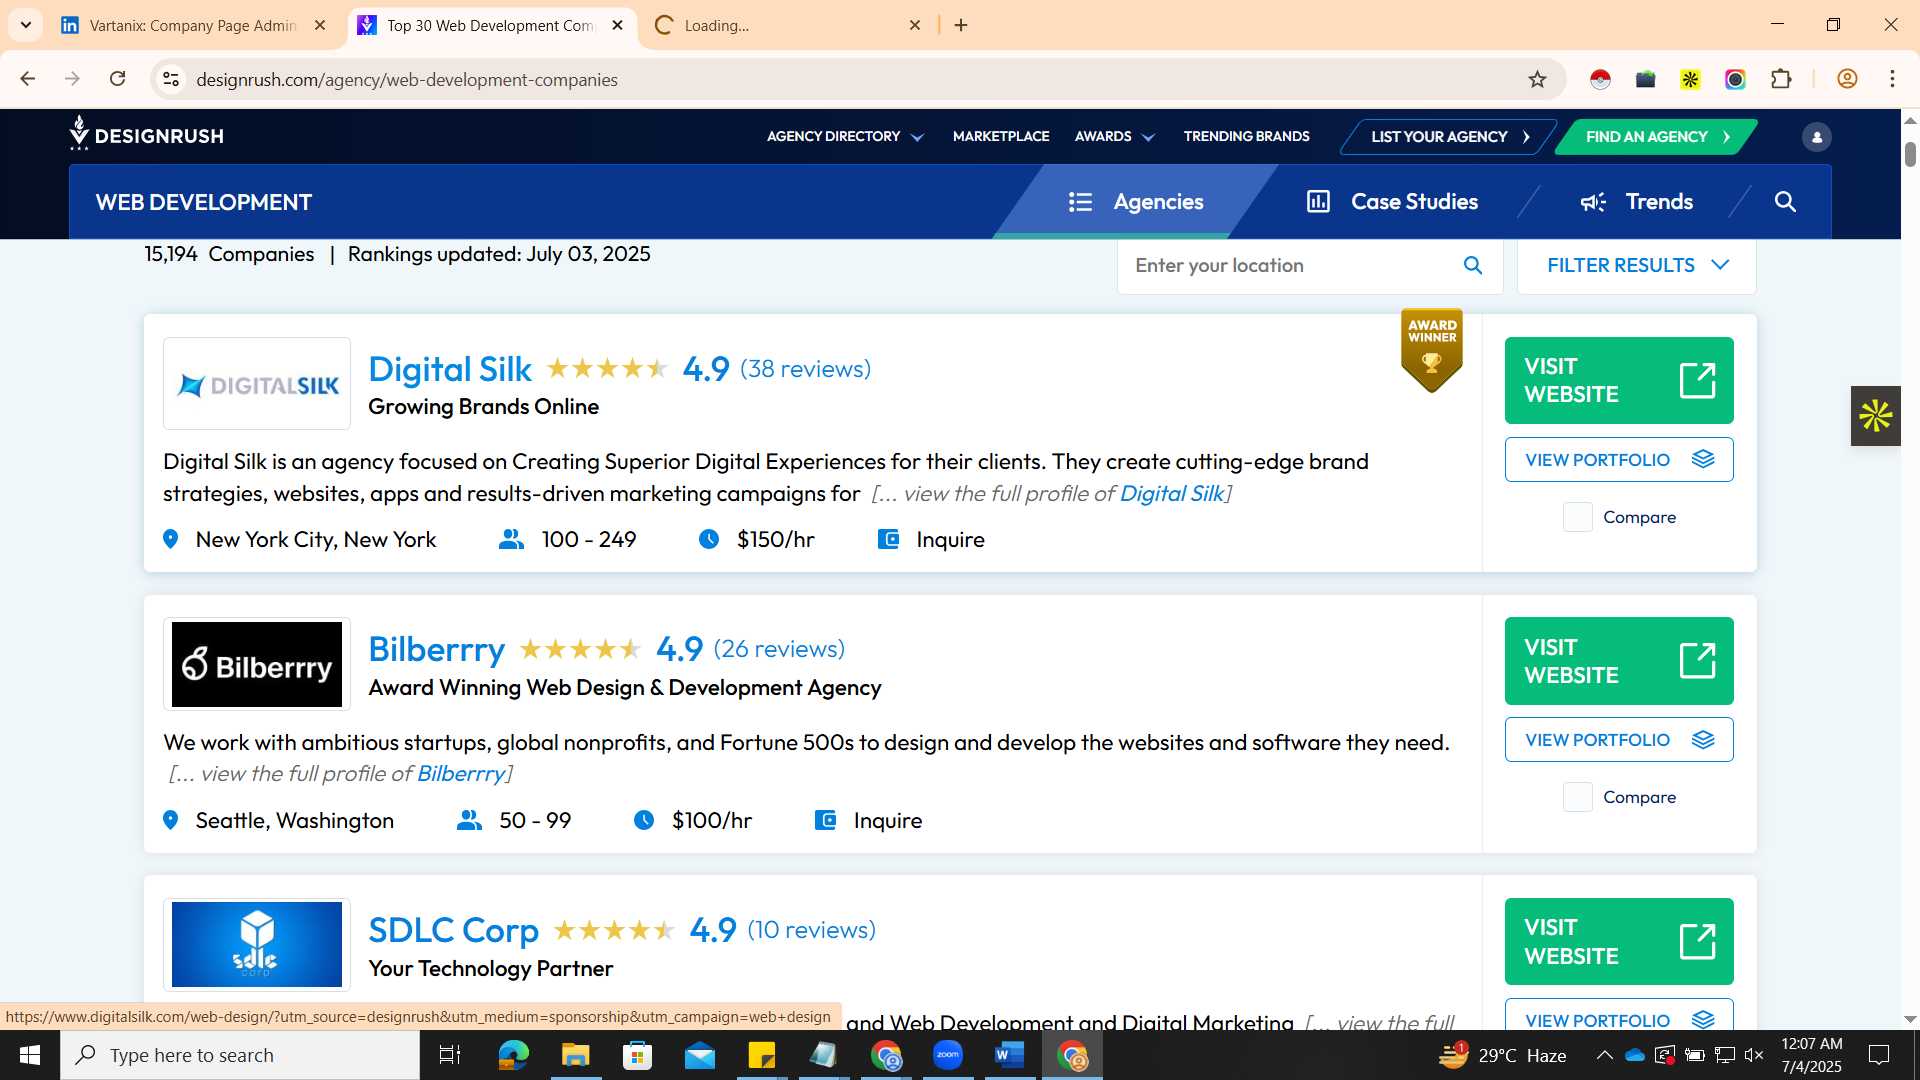Visit Website for SDLC Corp

pos(1618,941)
